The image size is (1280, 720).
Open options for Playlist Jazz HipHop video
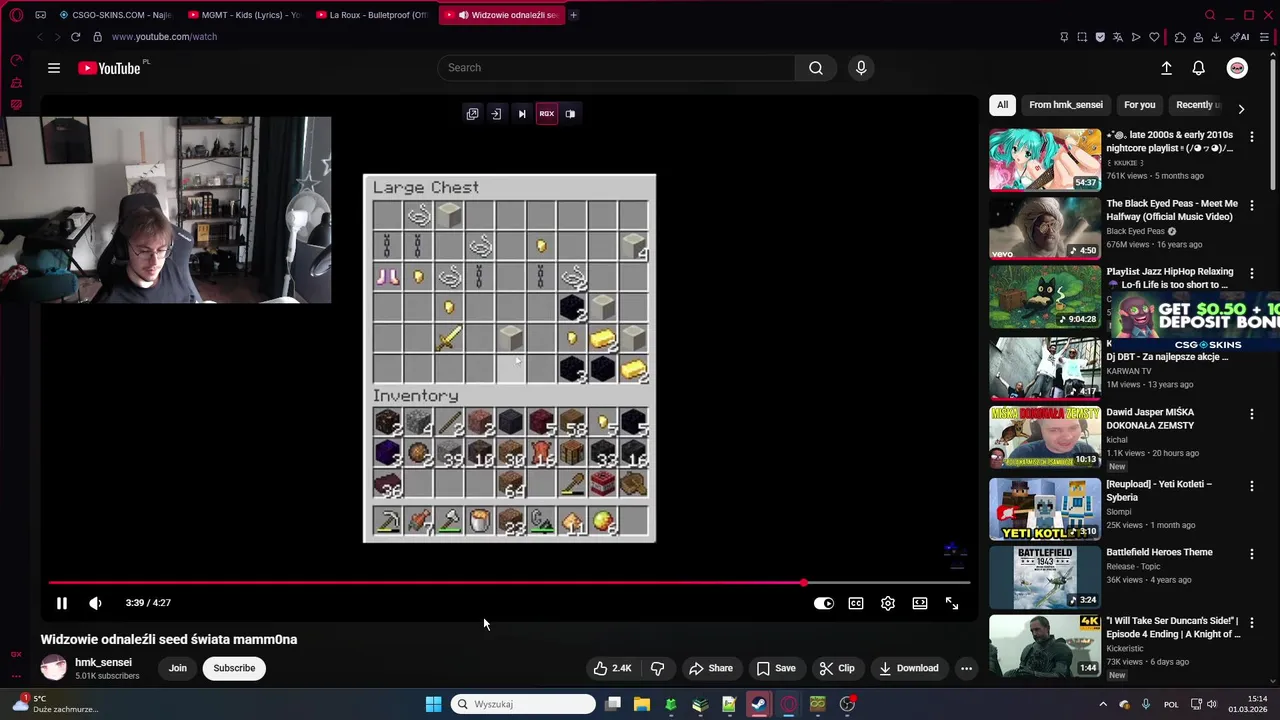pyautogui.click(x=1251, y=273)
